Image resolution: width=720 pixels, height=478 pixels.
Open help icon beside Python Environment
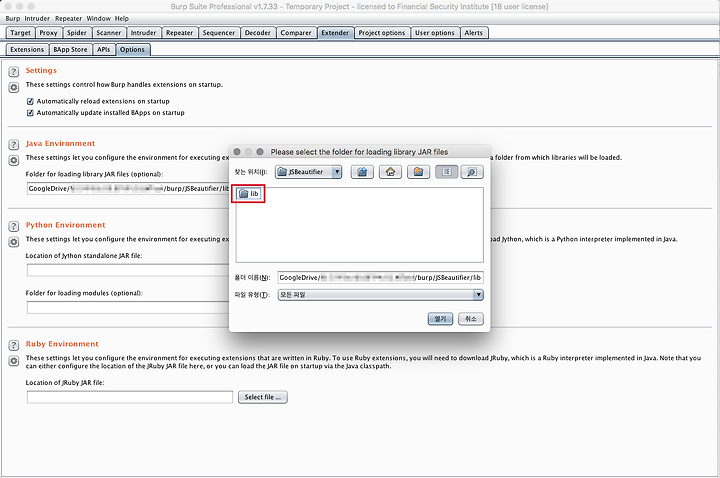(14, 226)
